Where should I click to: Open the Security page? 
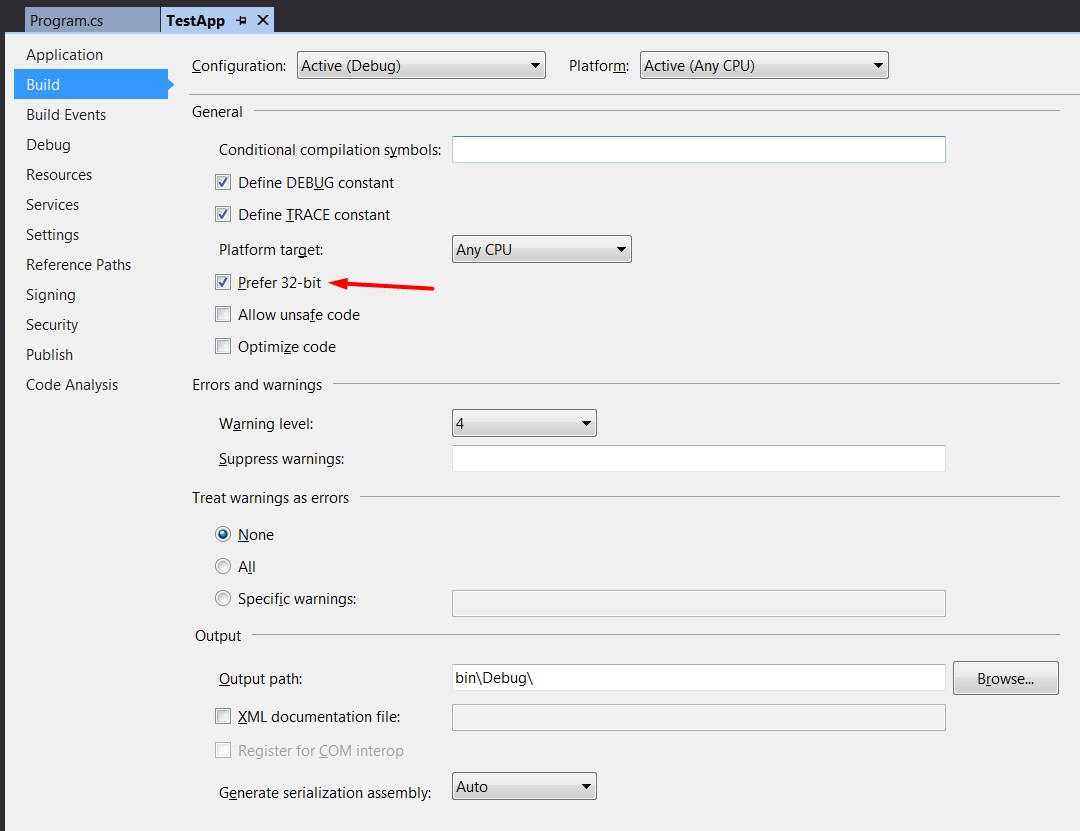(x=52, y=325)
